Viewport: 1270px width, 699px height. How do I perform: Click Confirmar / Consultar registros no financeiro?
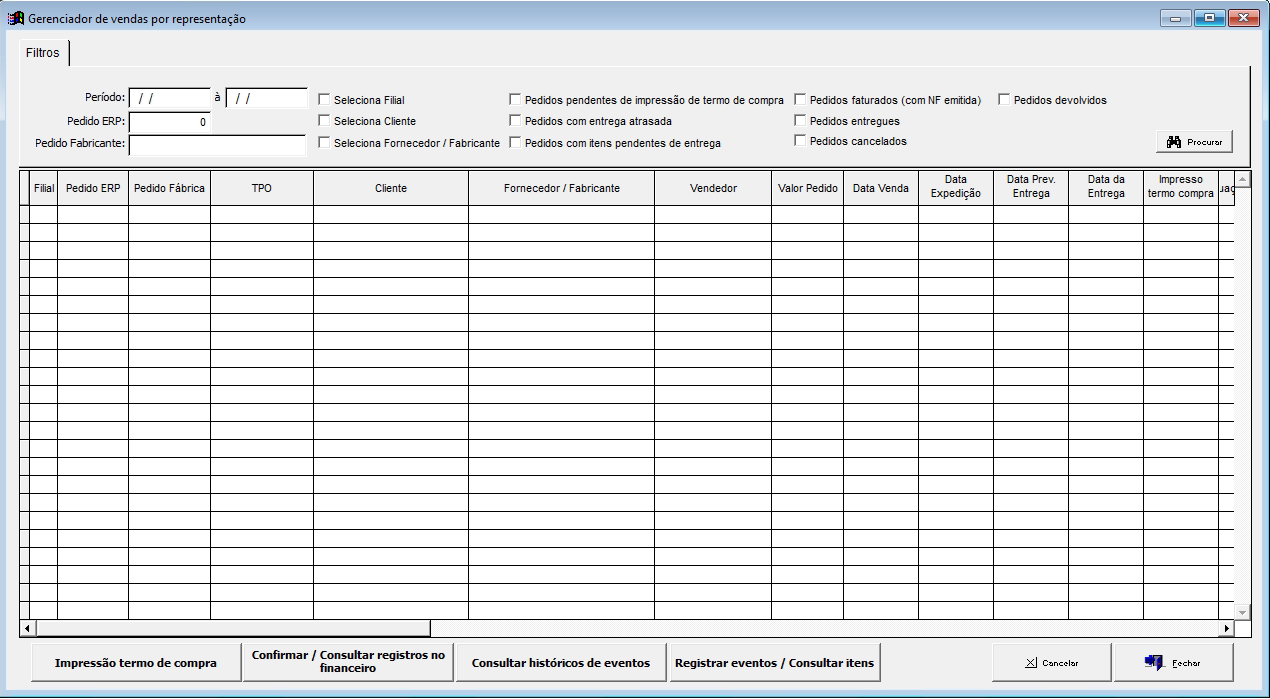coord(348,662)
